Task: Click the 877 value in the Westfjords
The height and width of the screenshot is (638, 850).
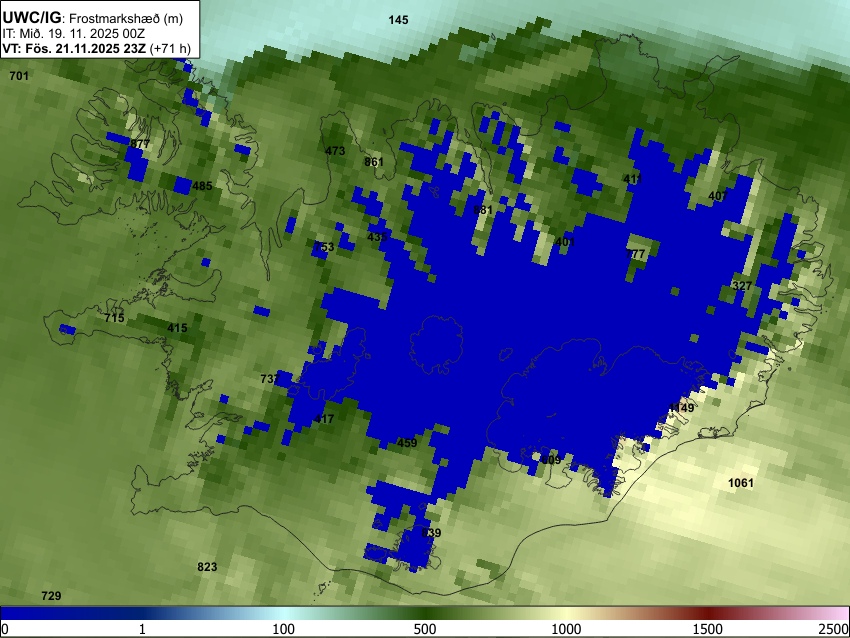Action: coord(140,144)
